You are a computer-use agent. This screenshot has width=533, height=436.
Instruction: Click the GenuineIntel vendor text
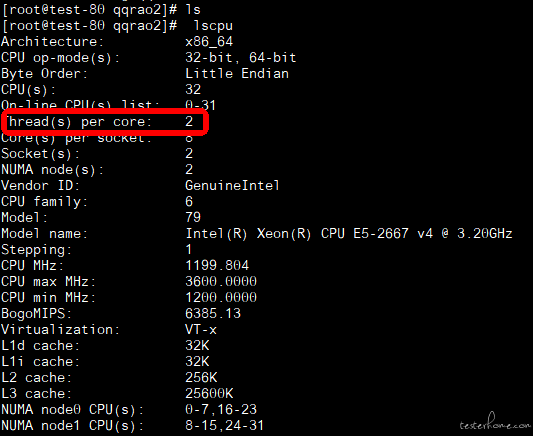pyautogui.click(x=232, y=186)
